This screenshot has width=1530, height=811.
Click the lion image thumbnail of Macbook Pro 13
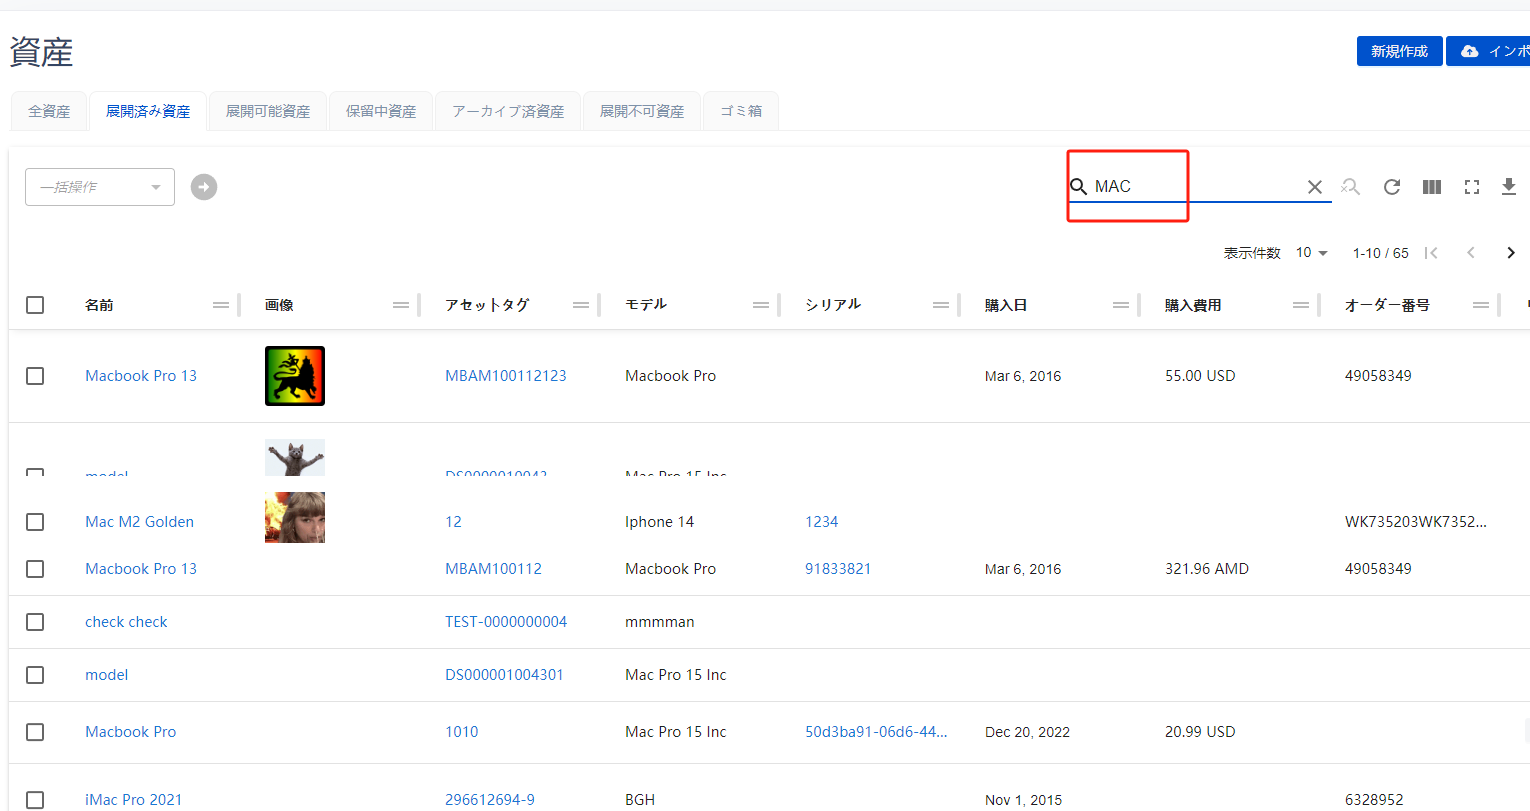pos(295,376)
